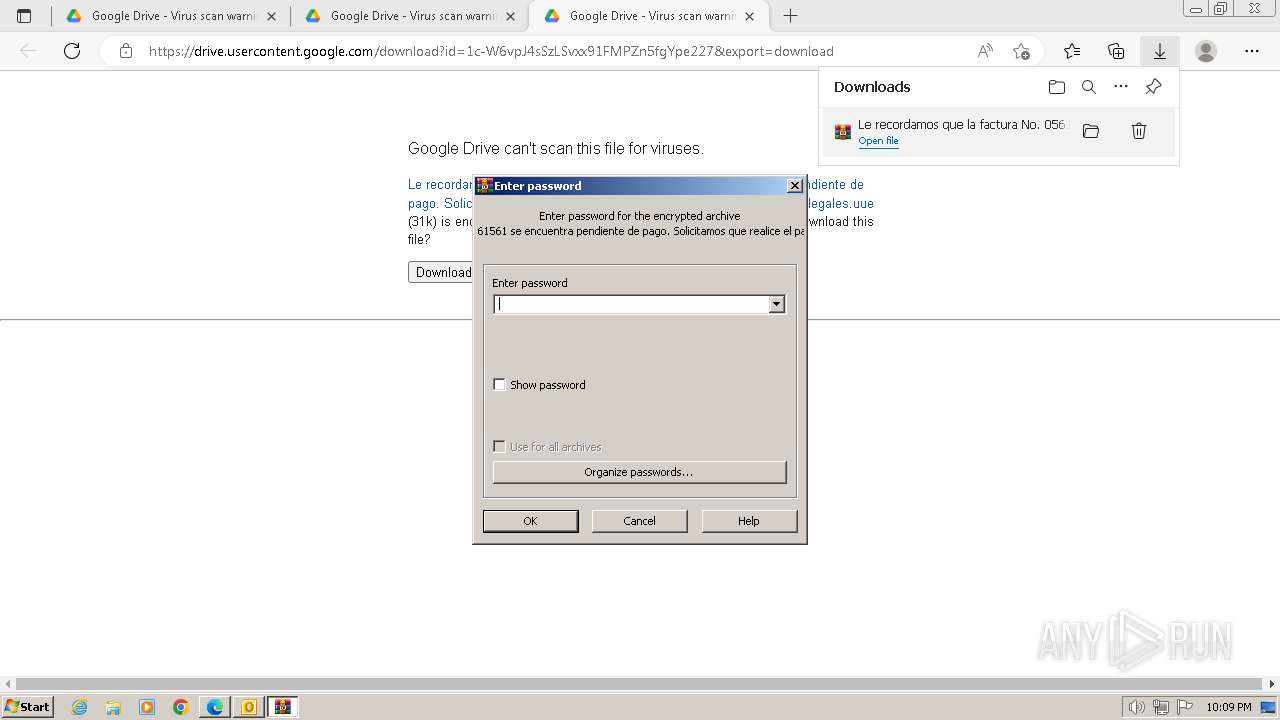1280x720 pixels.
Task: Click the horizontal scrollbar of the page
Action: click(640, 684)
